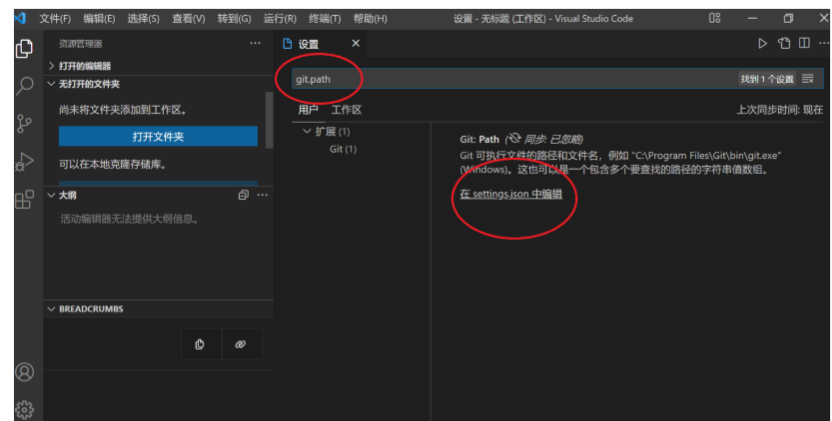This screenshot has height=421, width=832.
Task: Switch to the 用户 settings tab
Action: pos(308,110)
